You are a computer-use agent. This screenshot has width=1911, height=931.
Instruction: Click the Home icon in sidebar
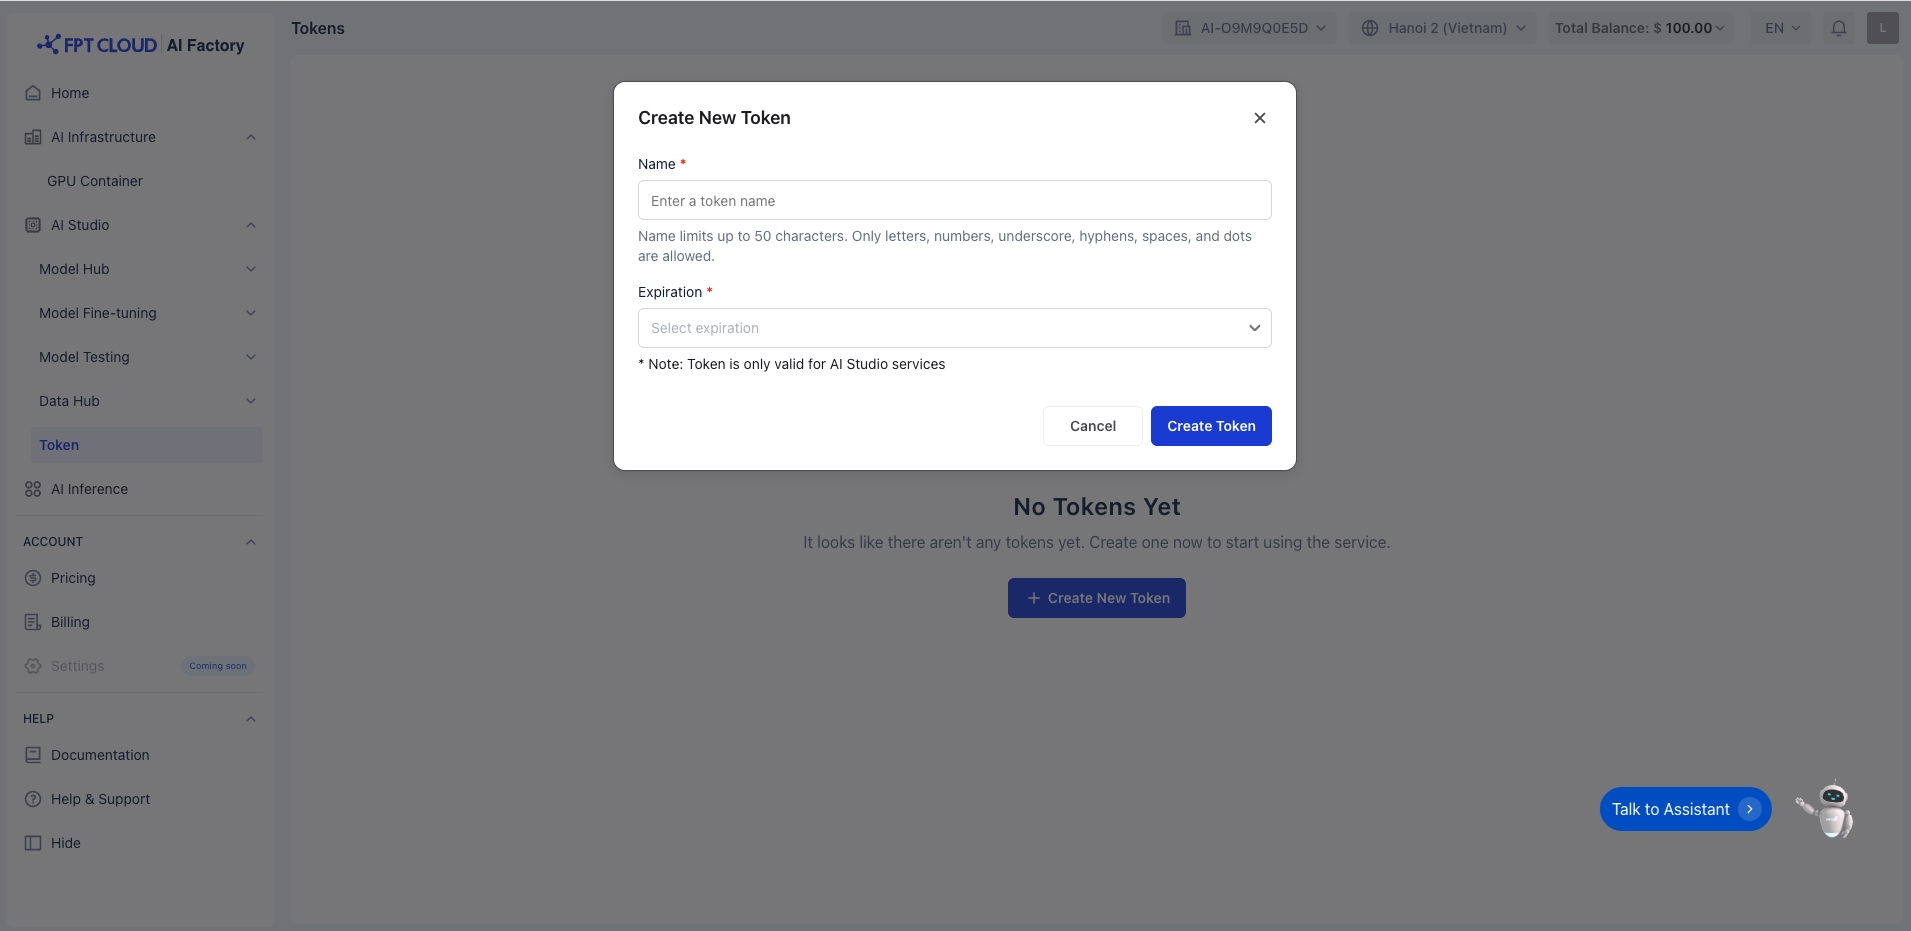coord(33,93)
